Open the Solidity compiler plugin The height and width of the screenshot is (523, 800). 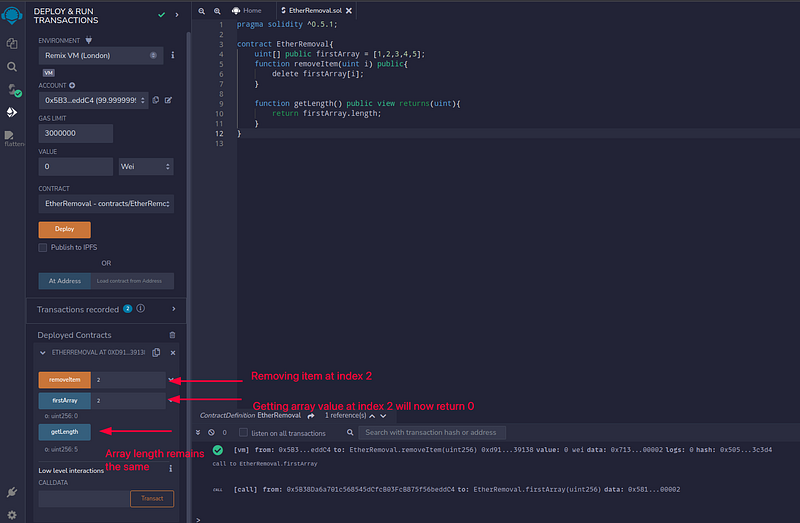click(x=12, y=89)
